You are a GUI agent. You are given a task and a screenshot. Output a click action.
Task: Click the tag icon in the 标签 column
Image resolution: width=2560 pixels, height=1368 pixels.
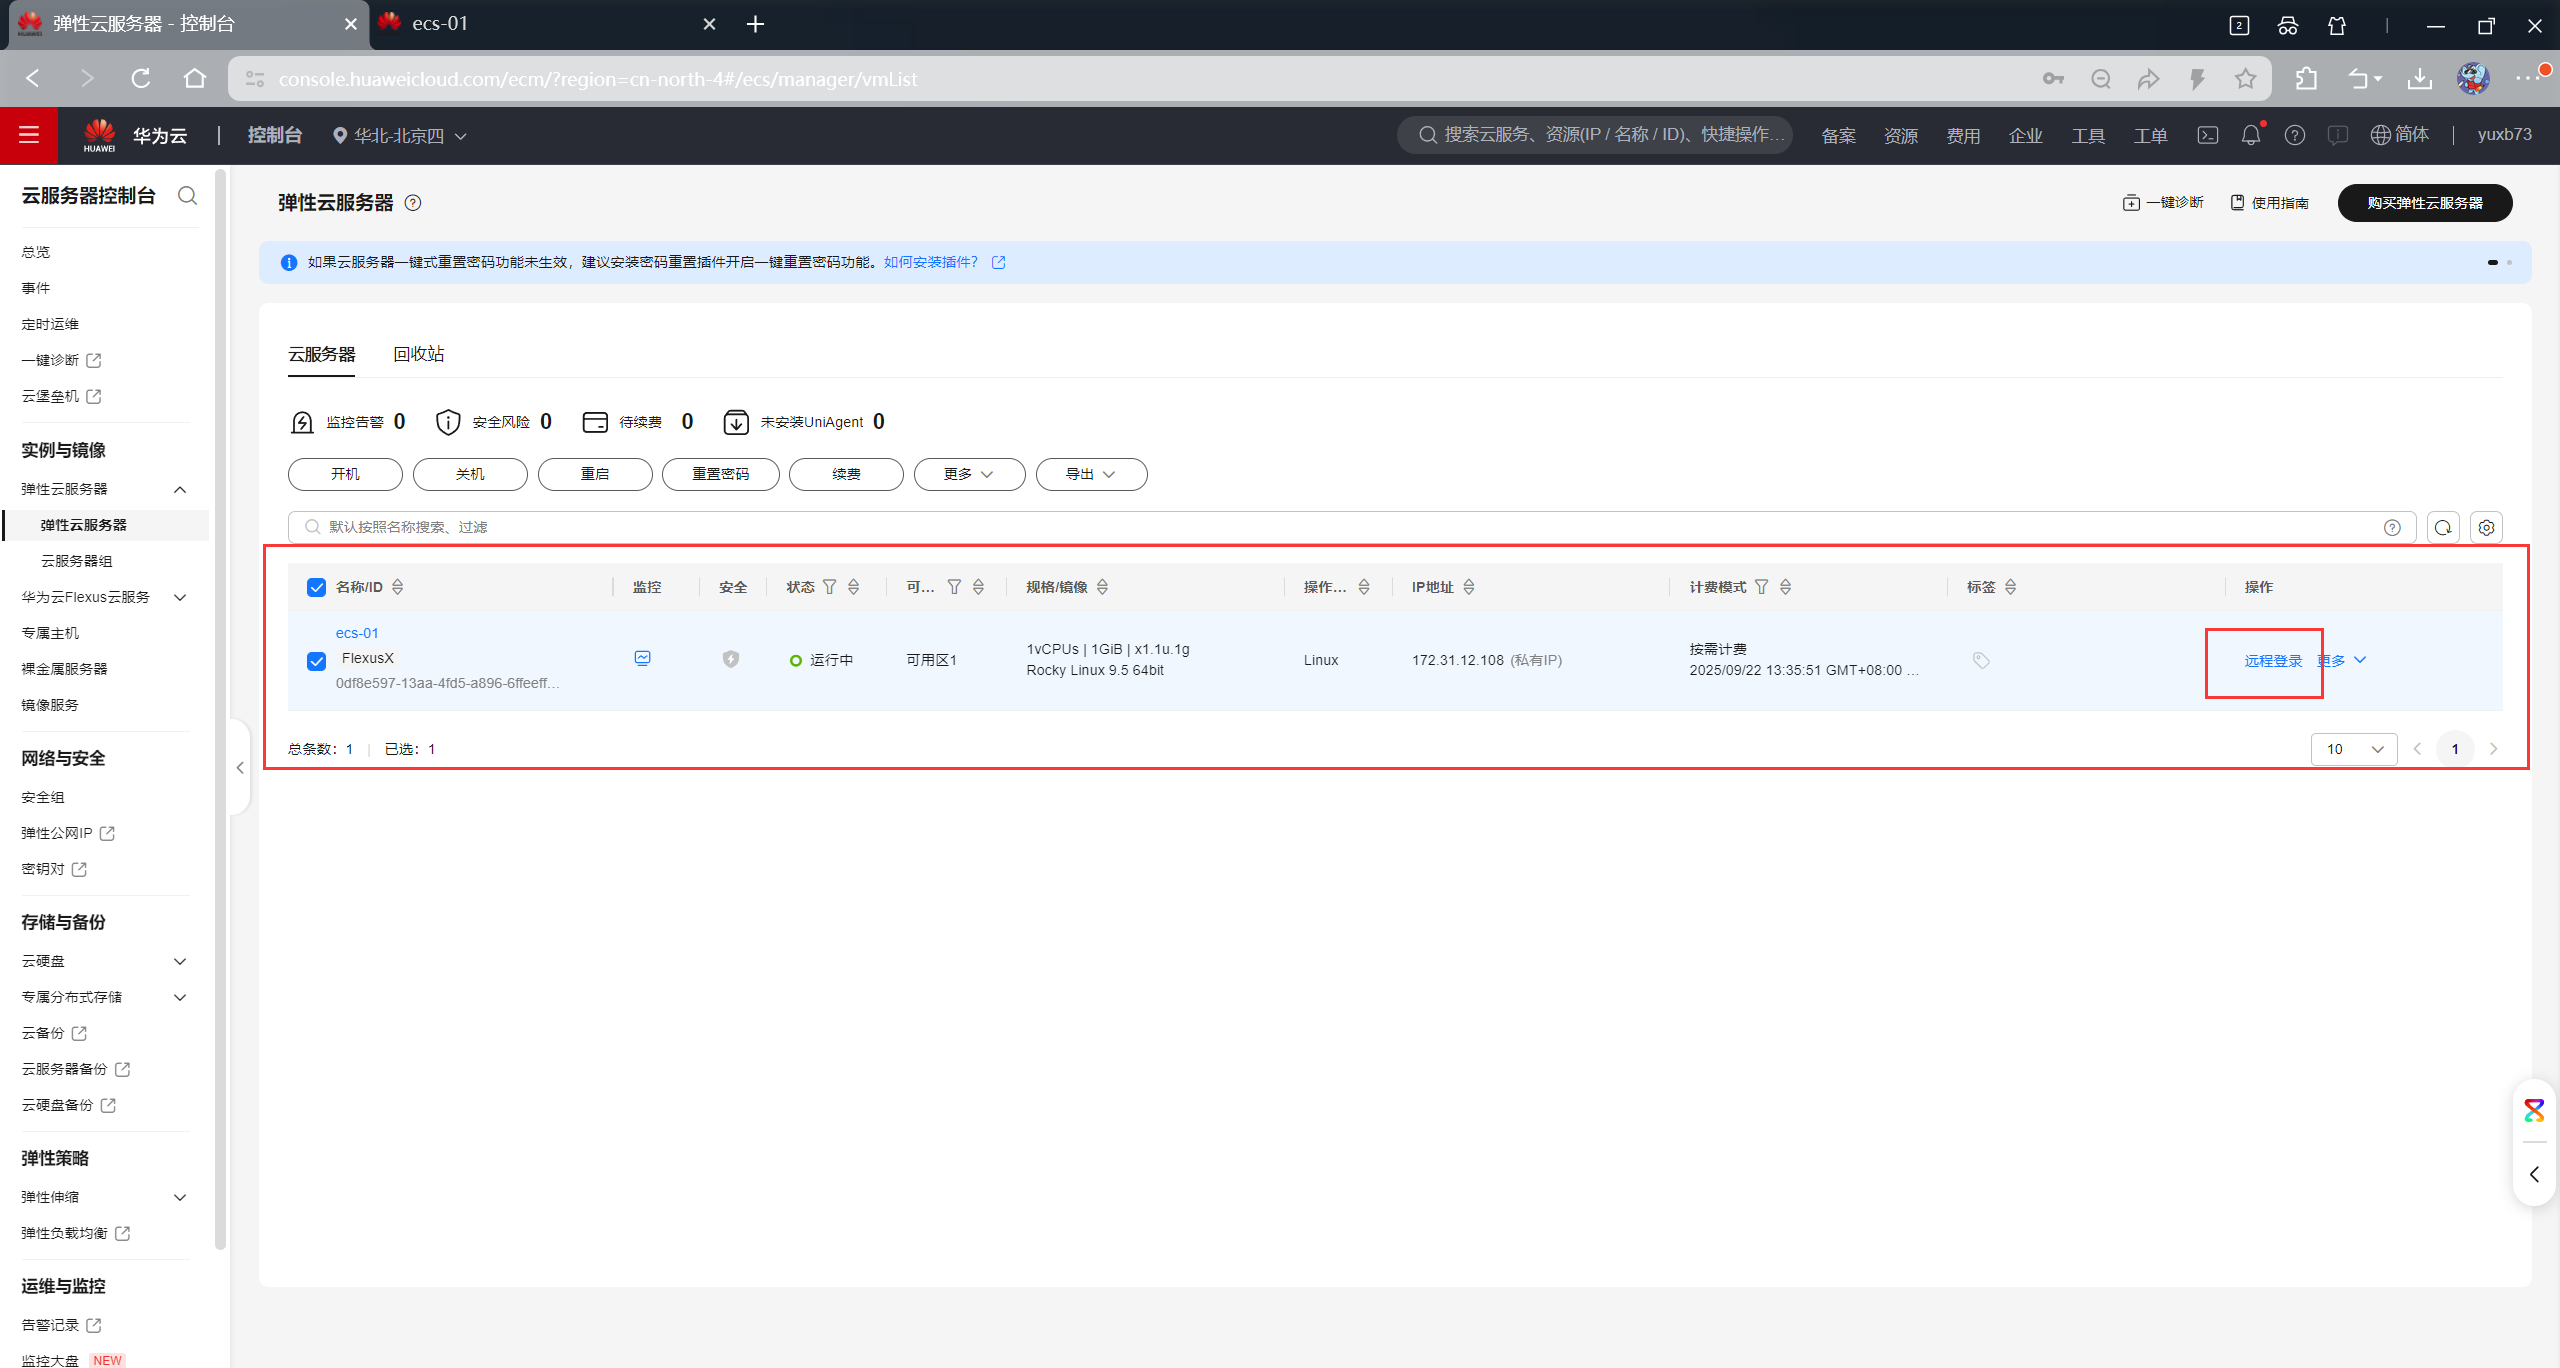point(1980,660)
